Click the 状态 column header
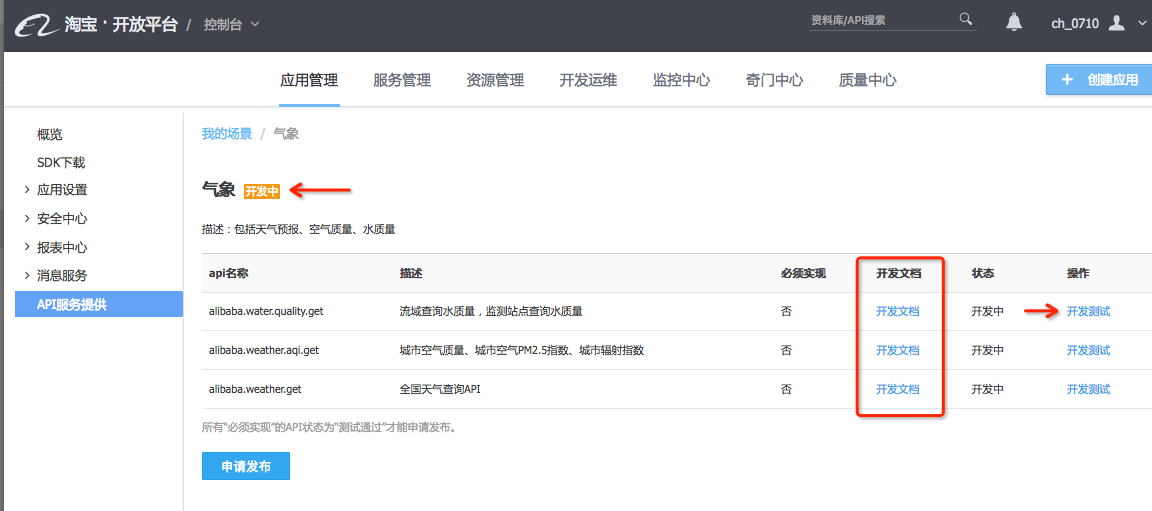Viewport: 1152px width, 511px height. pyautogui.click(x=983, y=273)
